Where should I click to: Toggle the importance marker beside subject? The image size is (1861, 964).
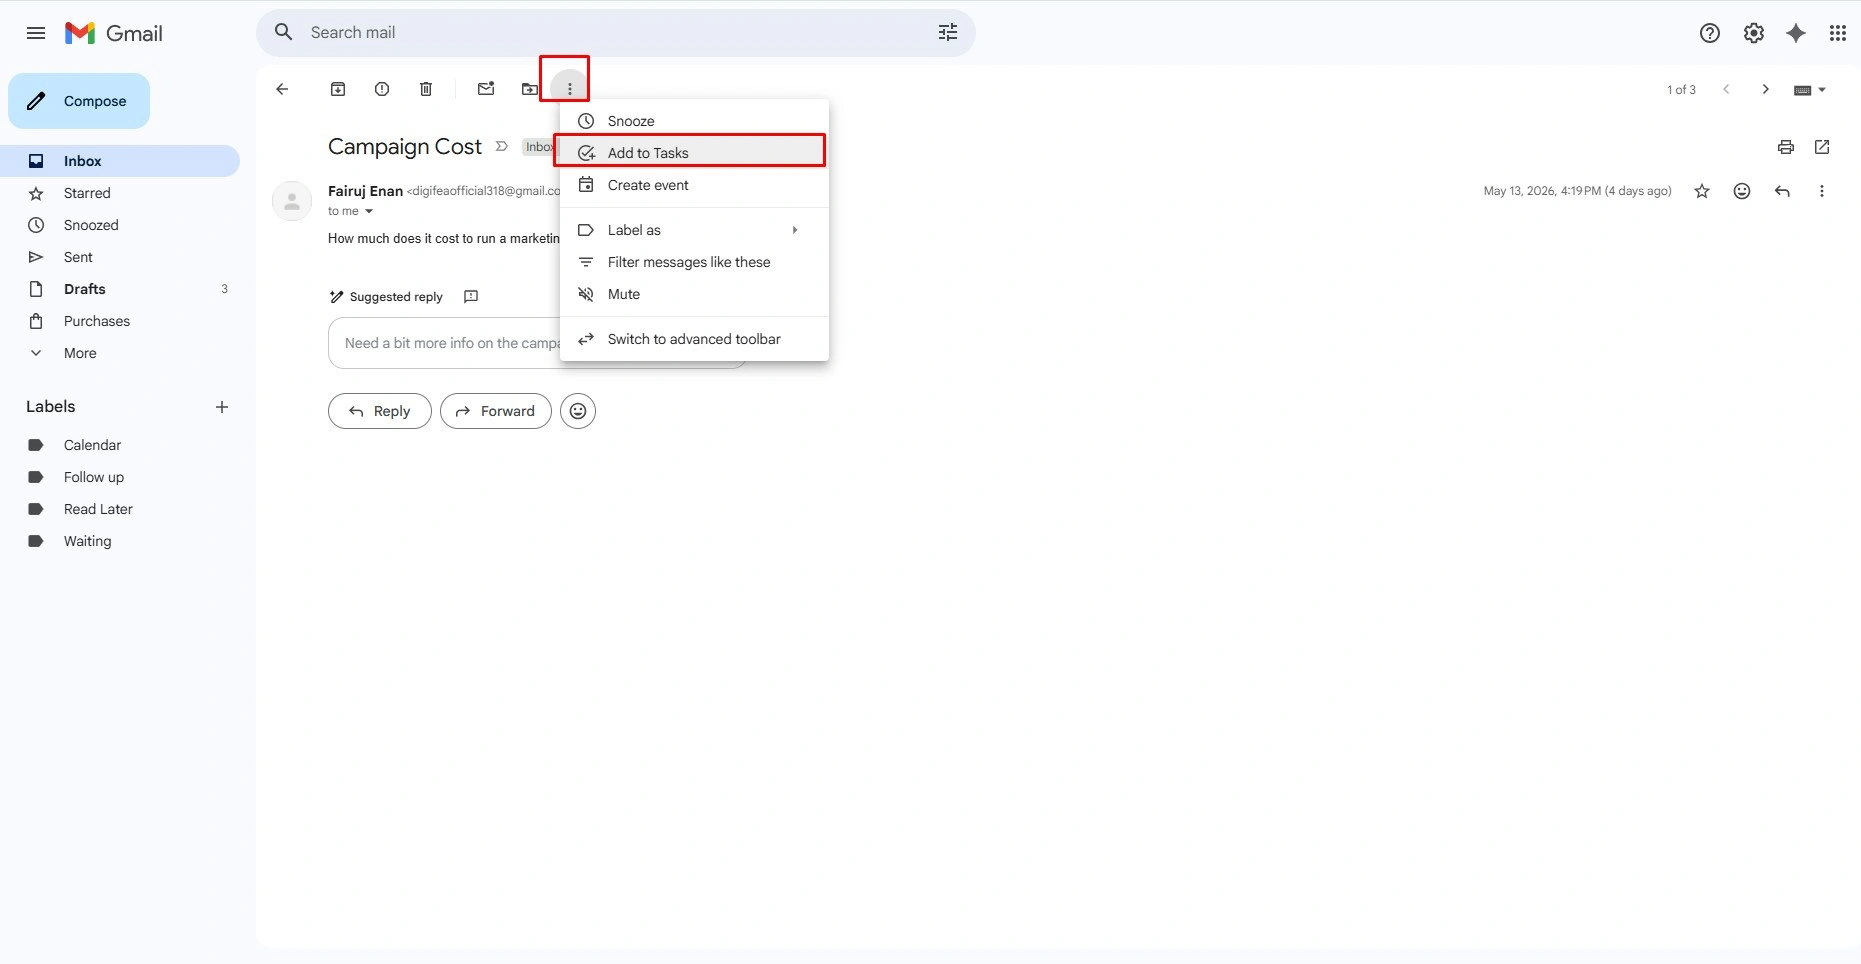tap(502, 147)
